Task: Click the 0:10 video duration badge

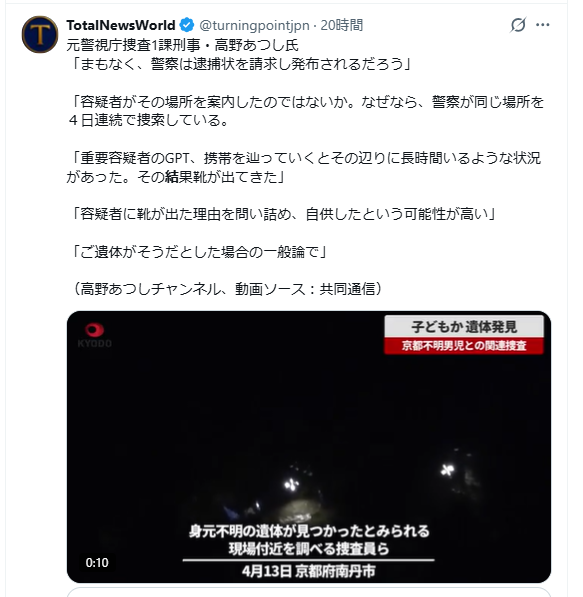Action: click(97, 562)
